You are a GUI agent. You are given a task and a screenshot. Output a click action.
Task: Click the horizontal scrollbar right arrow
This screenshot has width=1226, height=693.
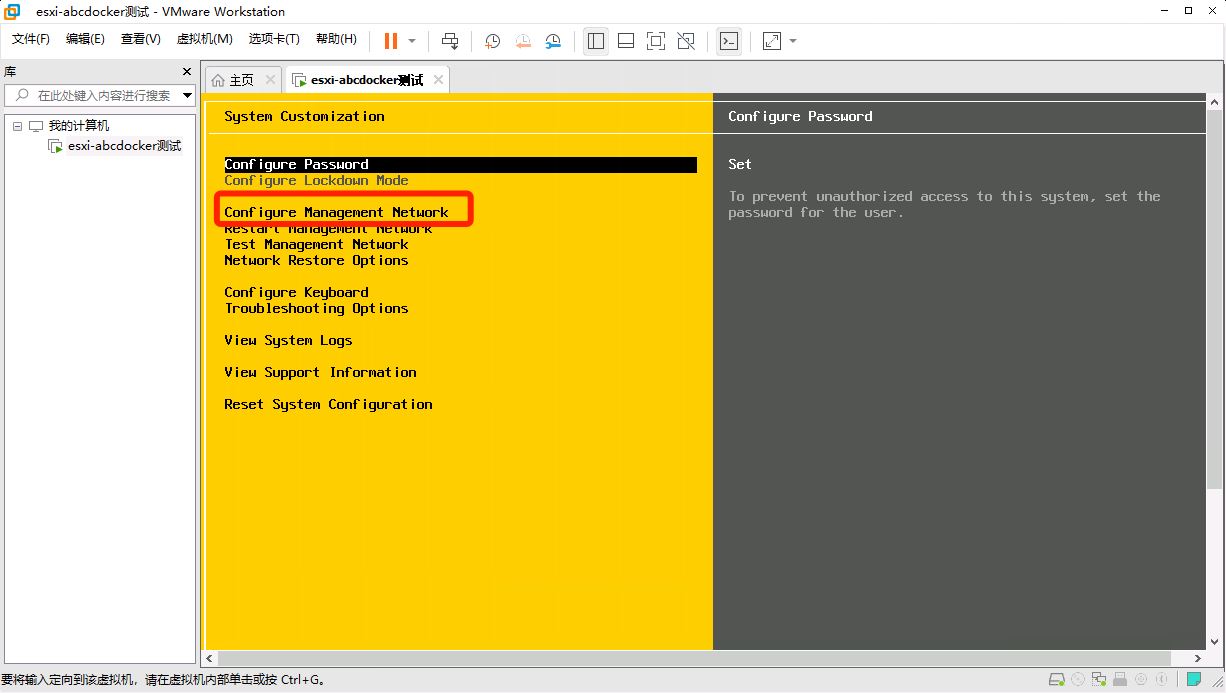click(x=1199, y=658)
